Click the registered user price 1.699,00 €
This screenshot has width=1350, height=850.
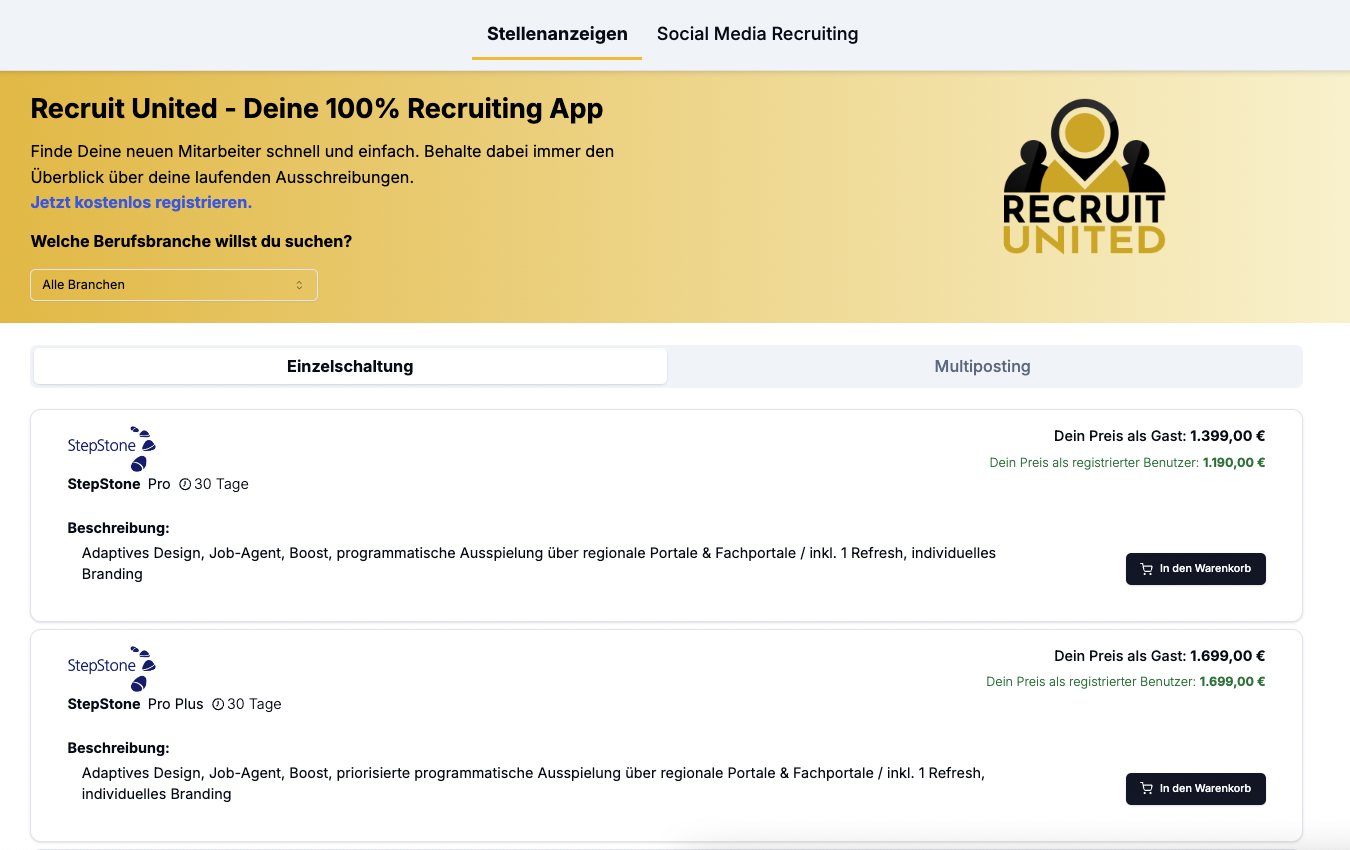1232,682
